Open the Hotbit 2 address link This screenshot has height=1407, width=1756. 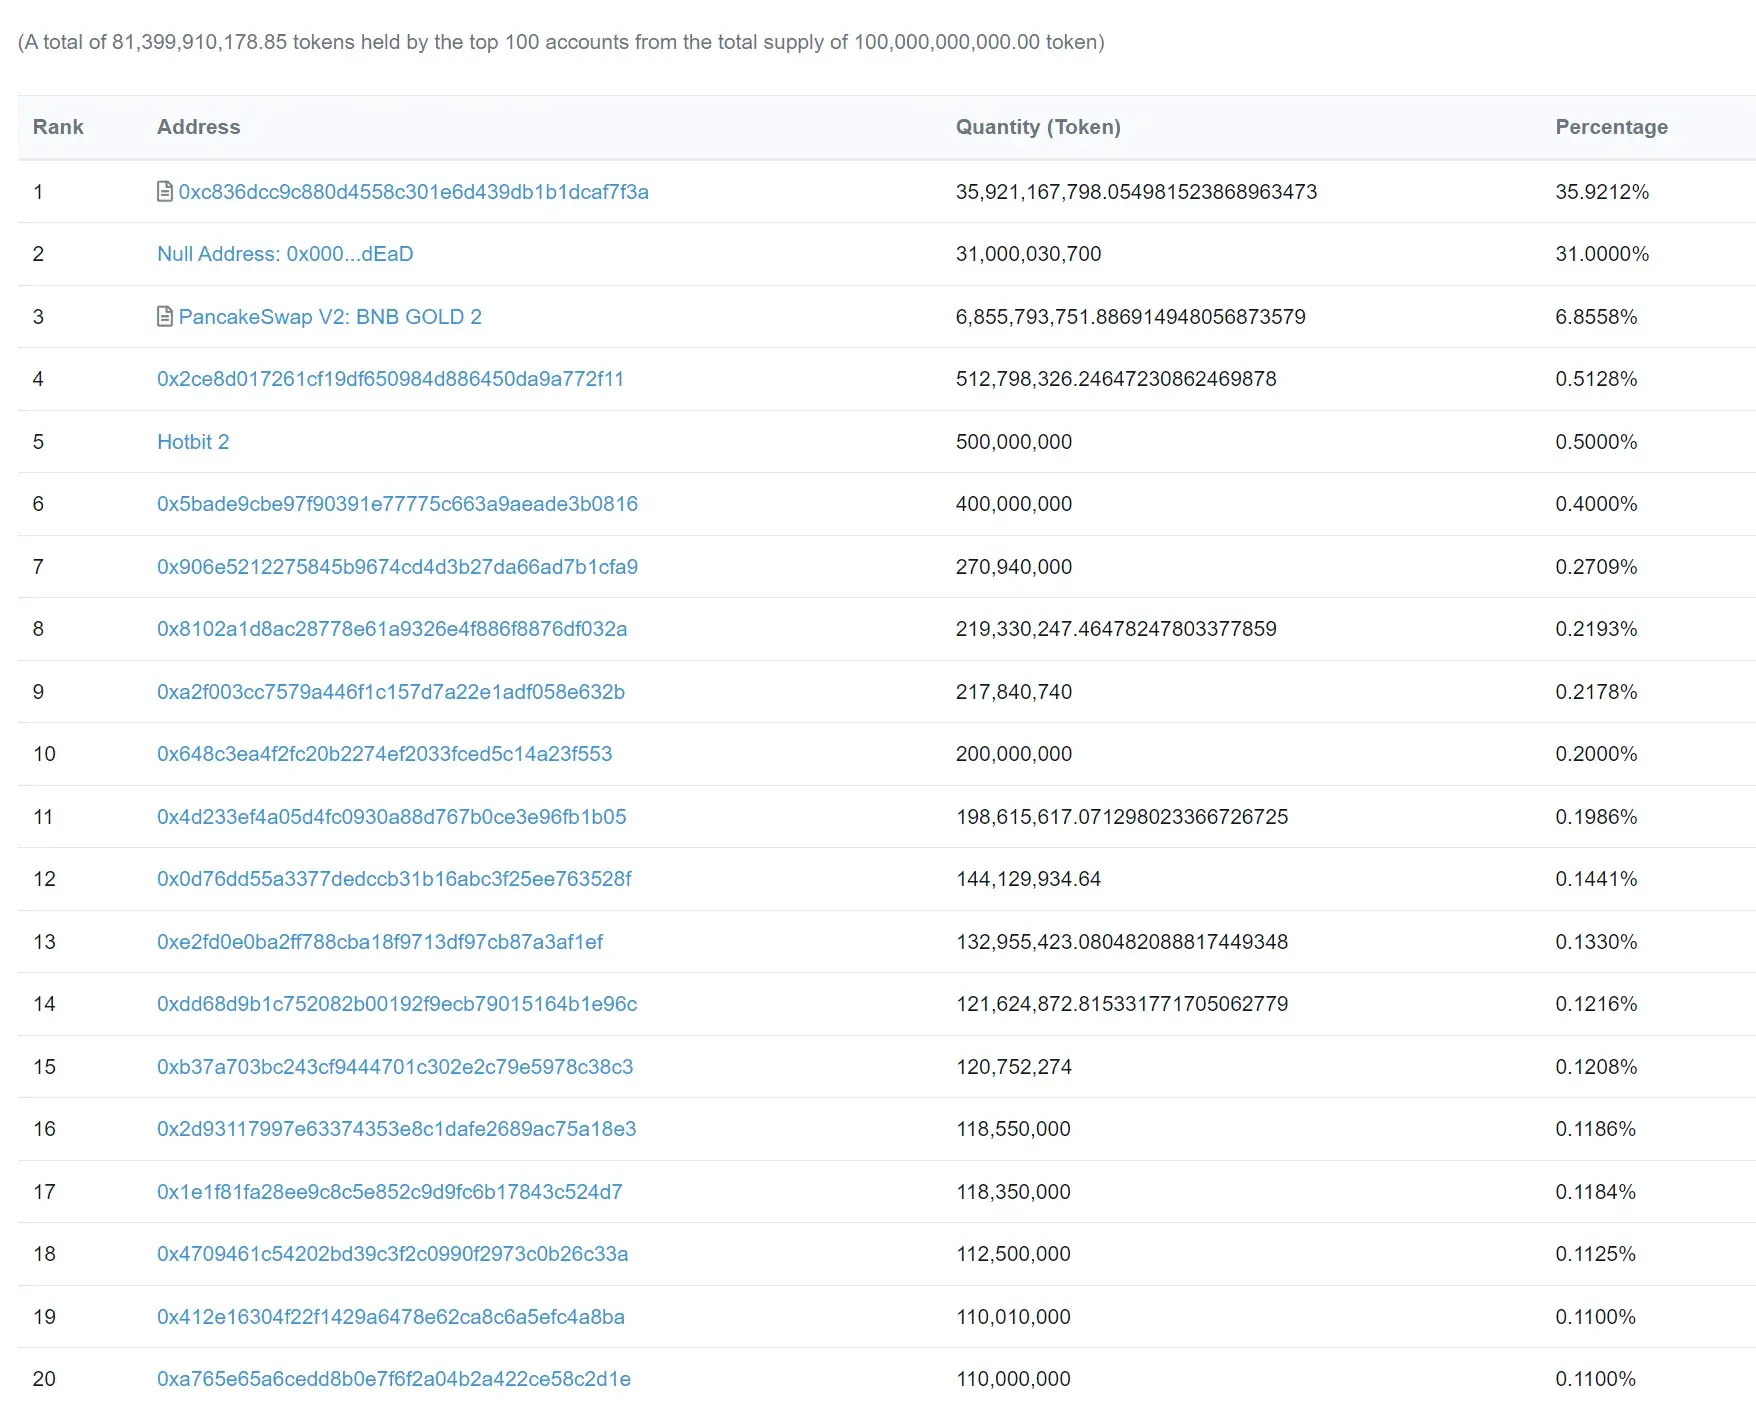point(193,441)
